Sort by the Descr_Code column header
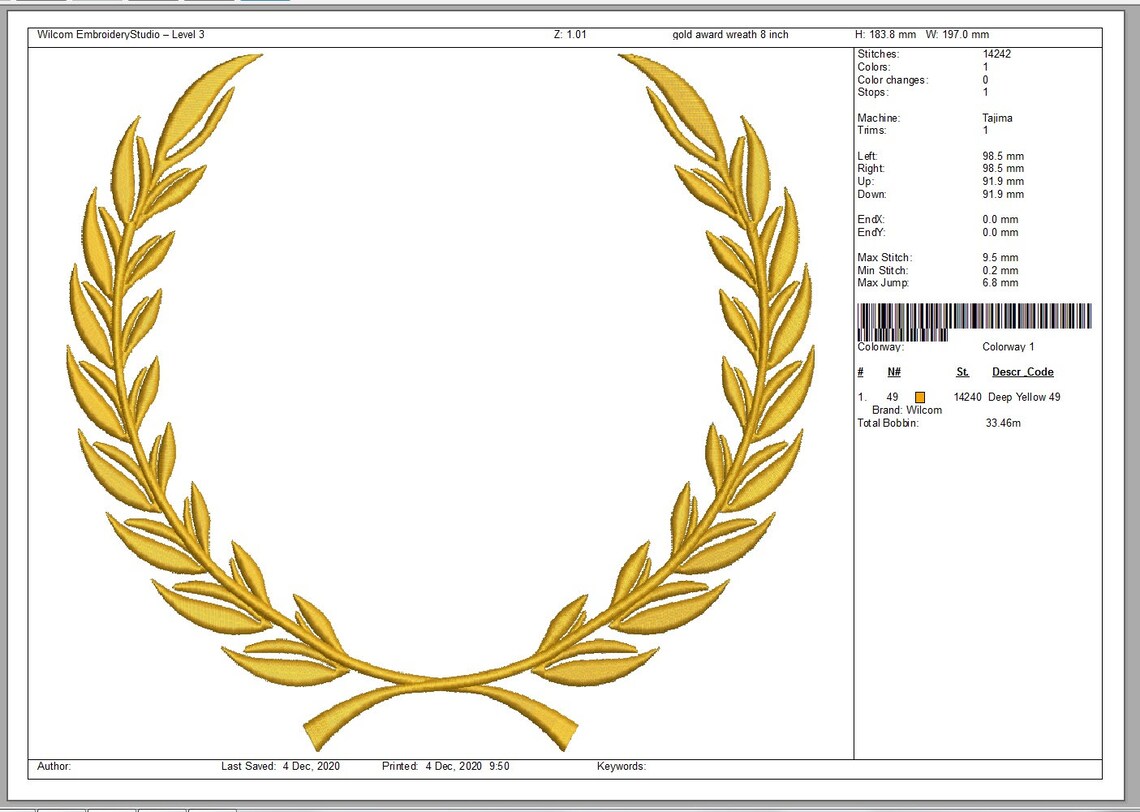 tap(1021, 371)
